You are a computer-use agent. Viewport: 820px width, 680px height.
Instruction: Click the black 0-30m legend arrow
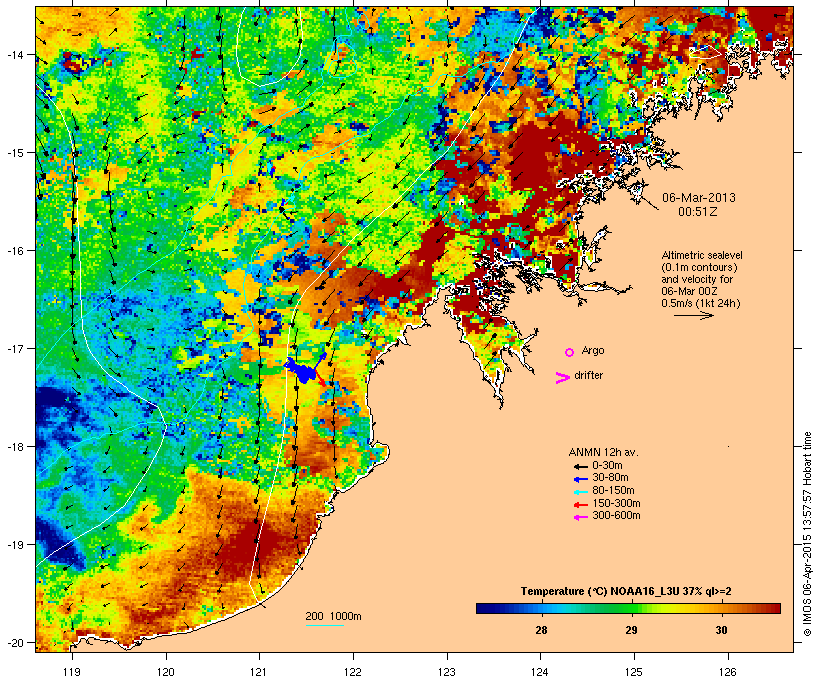(x=580, y=466)
